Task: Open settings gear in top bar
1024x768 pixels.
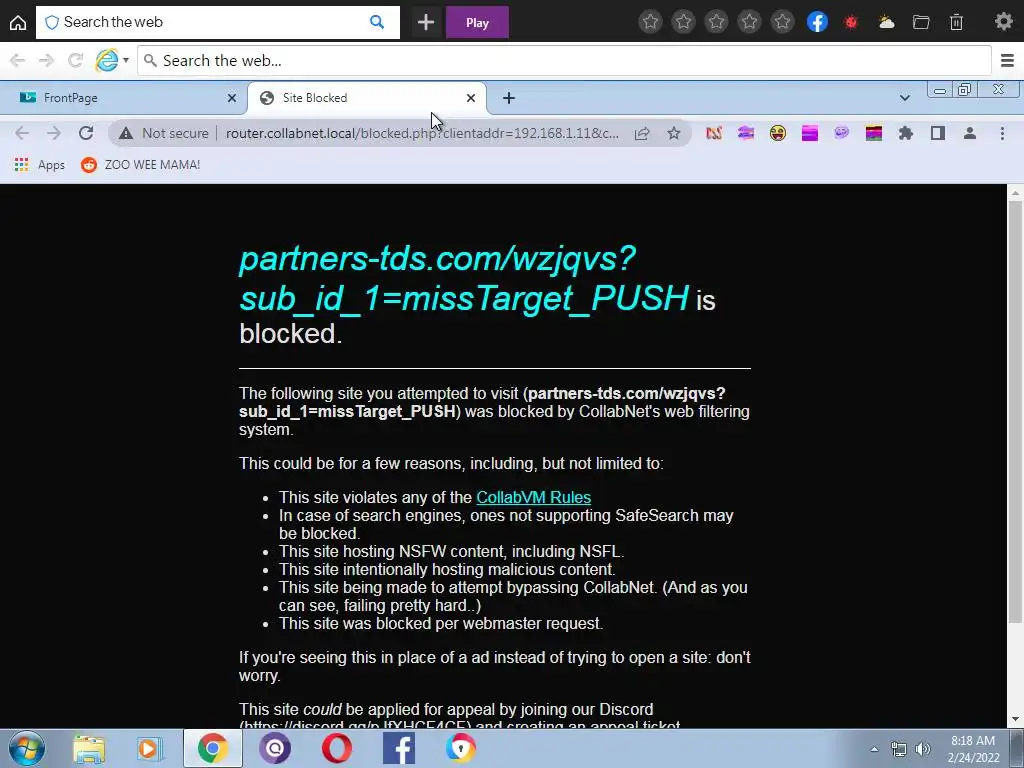Action: pyautogui.click(x=1004, y=22)
